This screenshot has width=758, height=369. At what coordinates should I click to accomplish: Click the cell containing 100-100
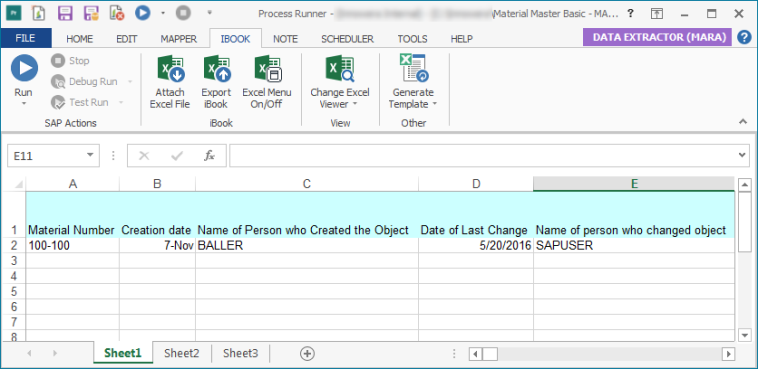(x=73, y=246)
